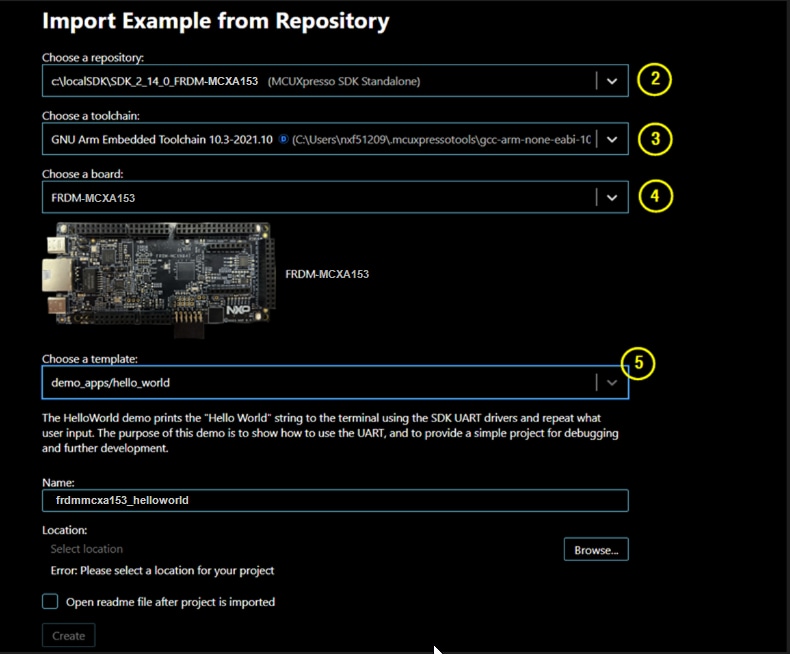Click the small blue icon beside toolchain version
Image resolution: width=790 pixels, height=654 pixels.
click(x=283, y=140)
